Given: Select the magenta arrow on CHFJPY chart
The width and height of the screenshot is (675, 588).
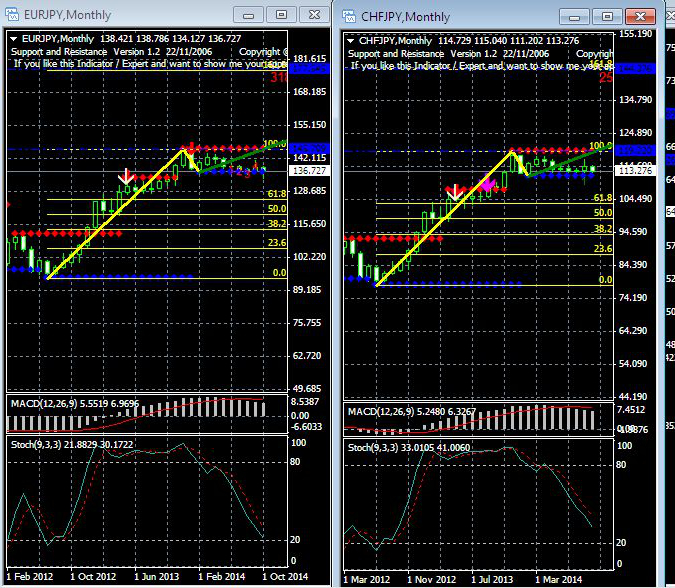Looking at the screenshot, I should (x=487, y=183).
